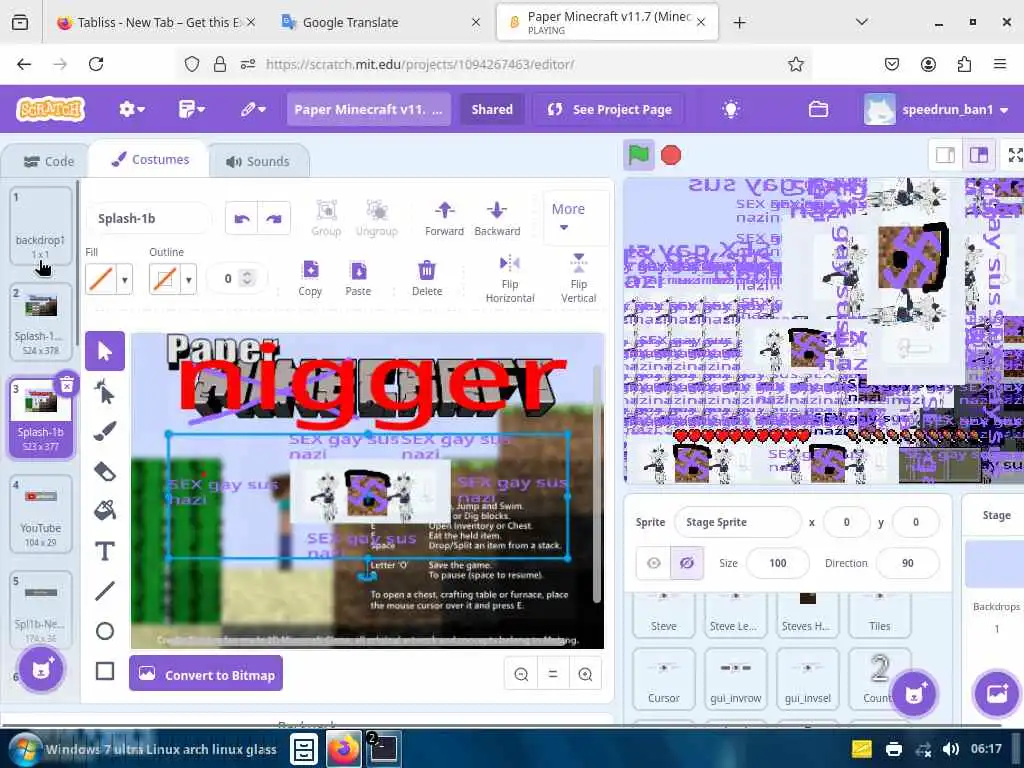
Task: Open the speedrun_ban1 account menu
Action: tap(937, 109)
